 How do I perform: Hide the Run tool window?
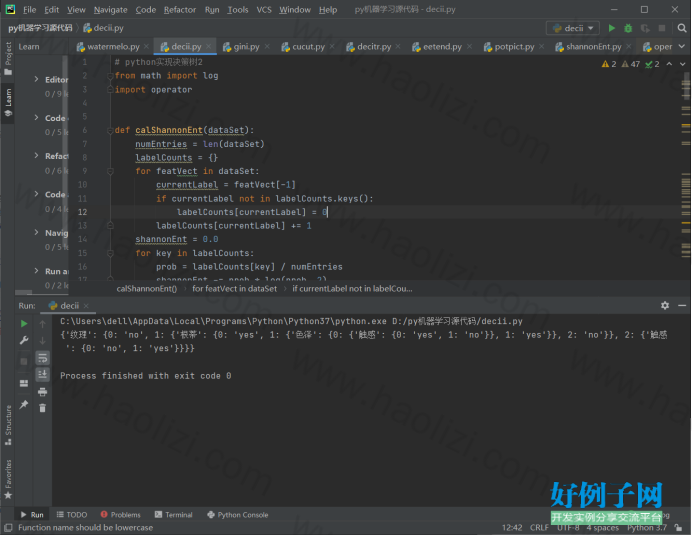click(682, 305)
